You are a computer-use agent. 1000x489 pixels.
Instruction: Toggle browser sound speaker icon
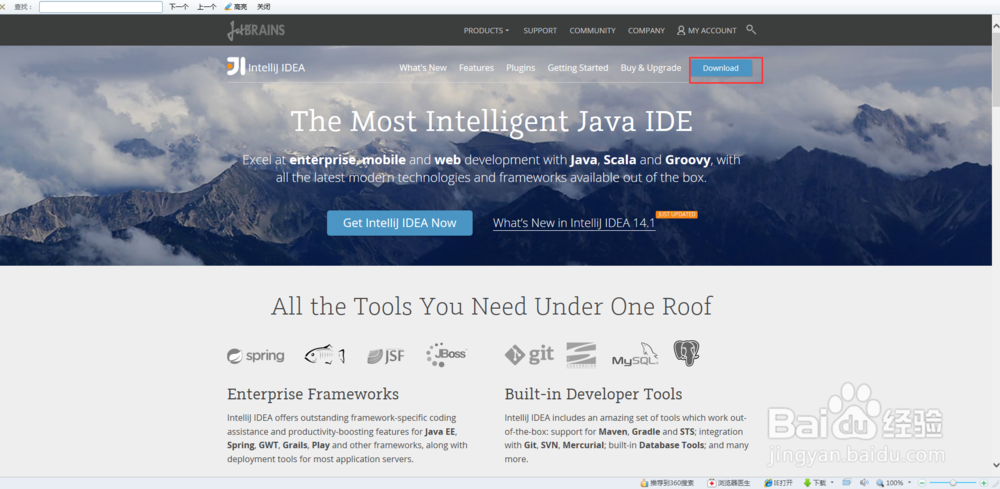click(x=864, y=482)
